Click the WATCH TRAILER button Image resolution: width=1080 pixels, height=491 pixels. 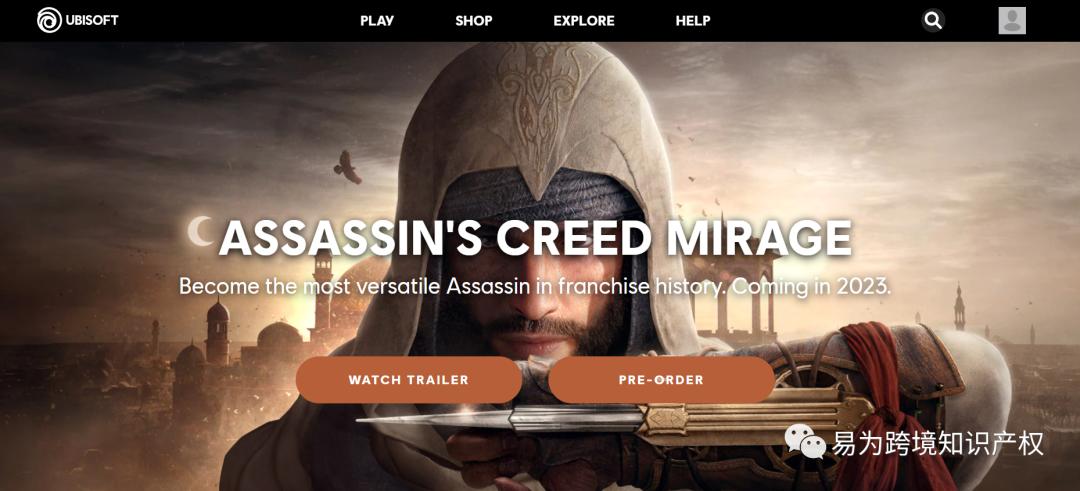coord(408,379)
